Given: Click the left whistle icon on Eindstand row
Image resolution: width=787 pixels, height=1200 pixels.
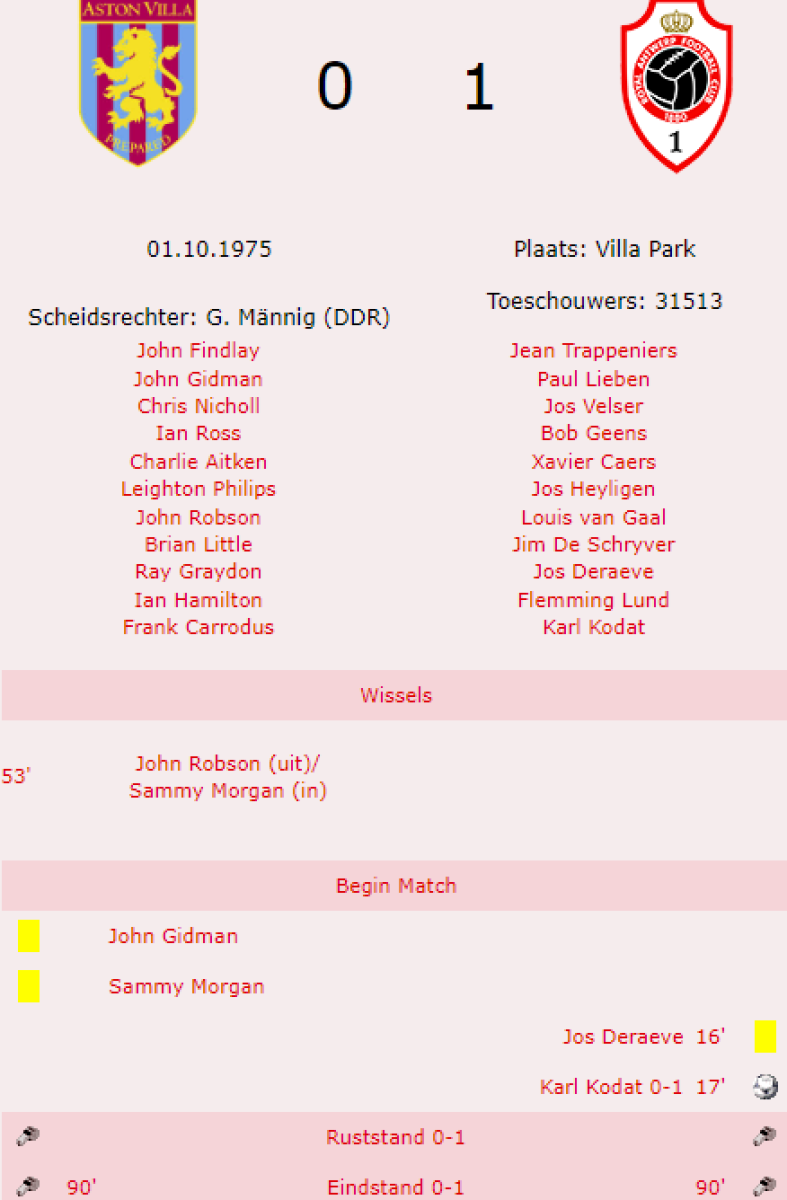Looking at the screenshot, I should click(28, 1187).
